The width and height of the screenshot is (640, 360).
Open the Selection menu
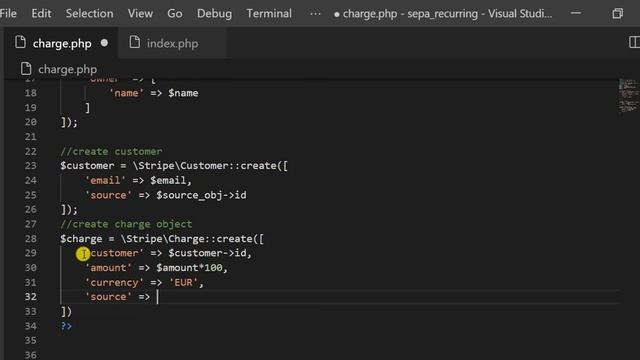(x=89, y=13)
